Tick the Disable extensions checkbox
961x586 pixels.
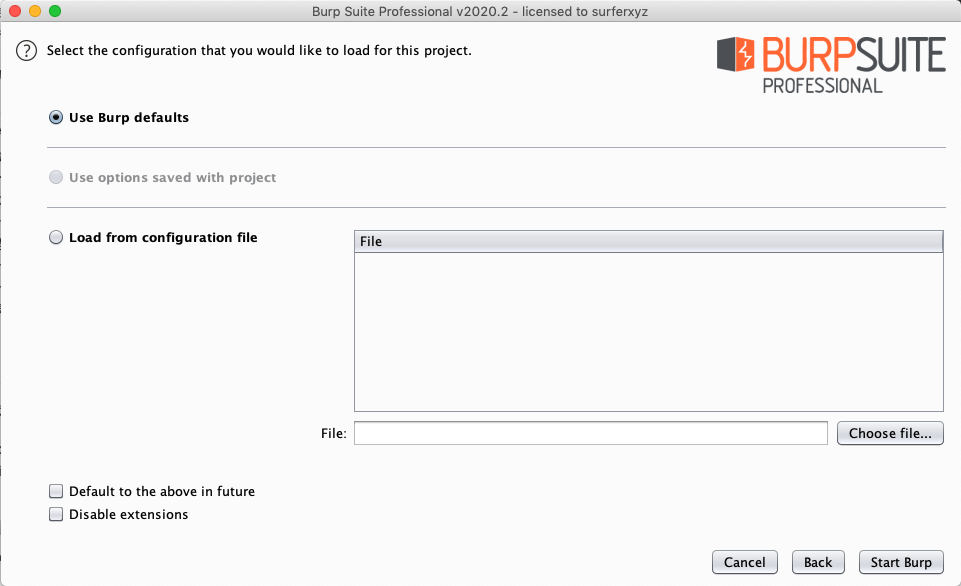coord(56,514)
